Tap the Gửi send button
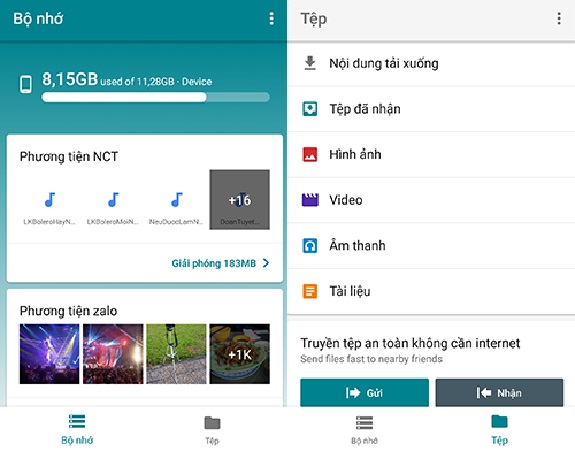 point(365,393)
